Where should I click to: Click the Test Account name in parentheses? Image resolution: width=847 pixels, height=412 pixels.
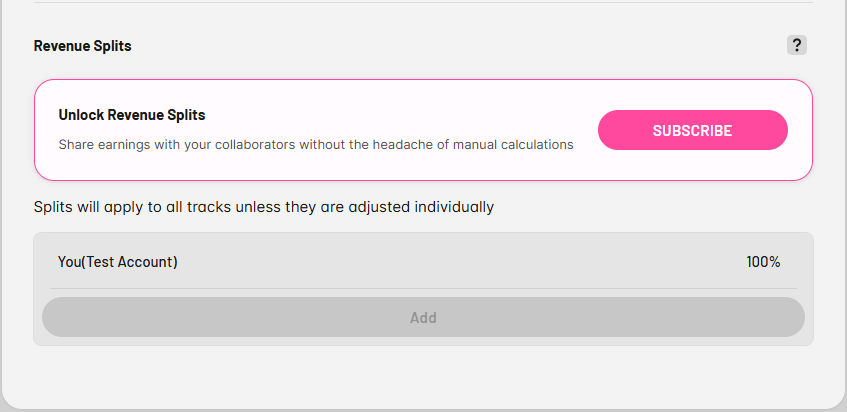tap(132, 262)
